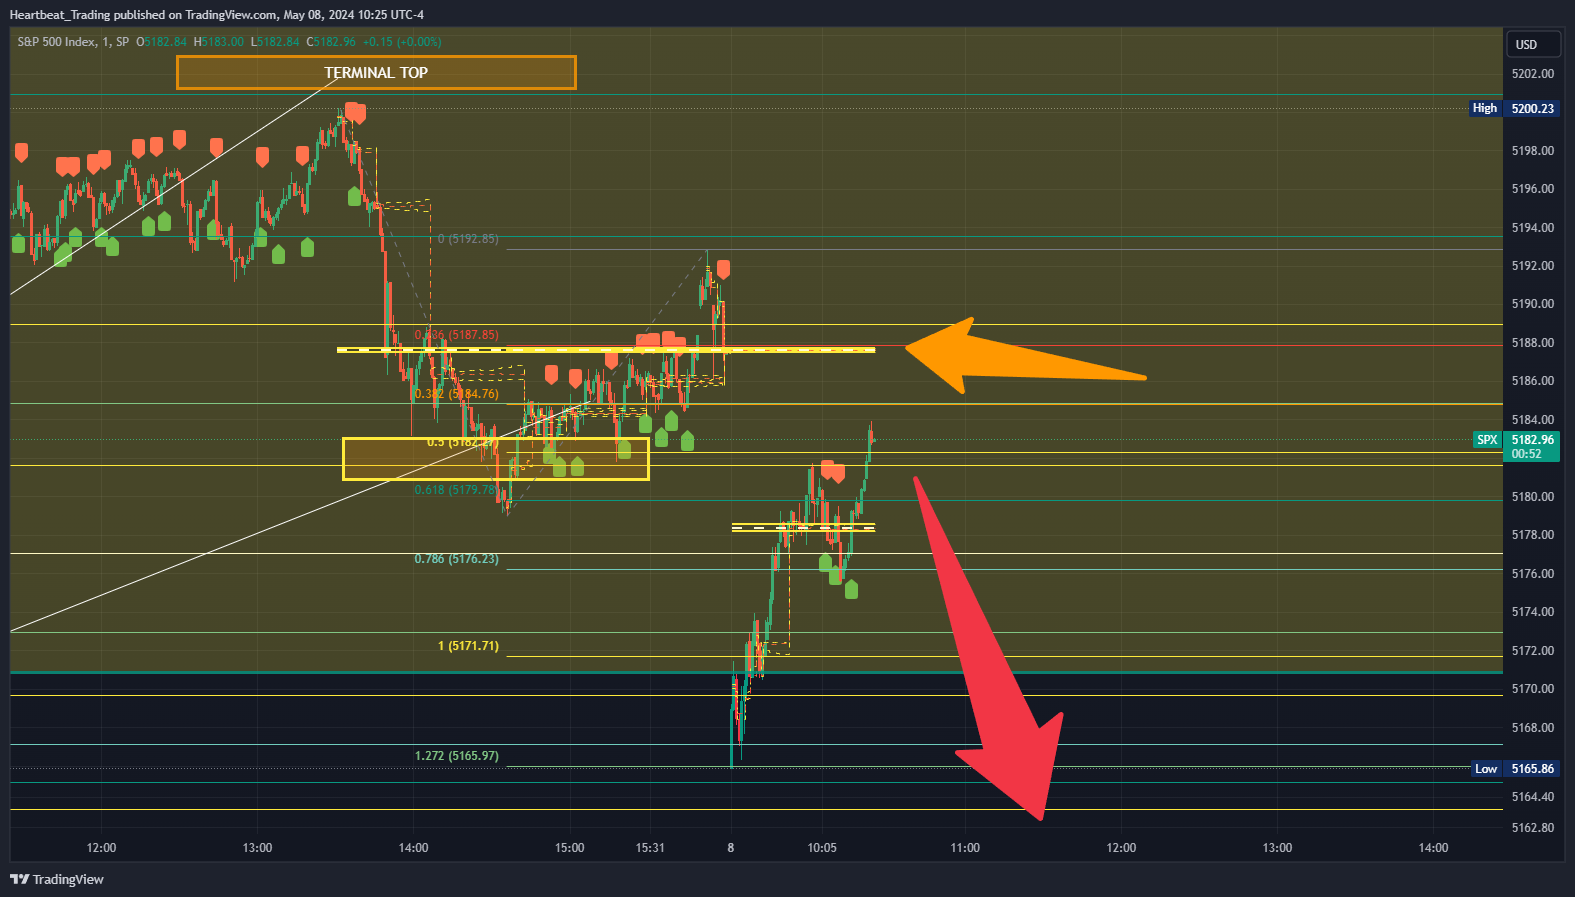Select the Fibonacci 0.786 (5176.23) label
1575x897 pixels.
point(456,559)
